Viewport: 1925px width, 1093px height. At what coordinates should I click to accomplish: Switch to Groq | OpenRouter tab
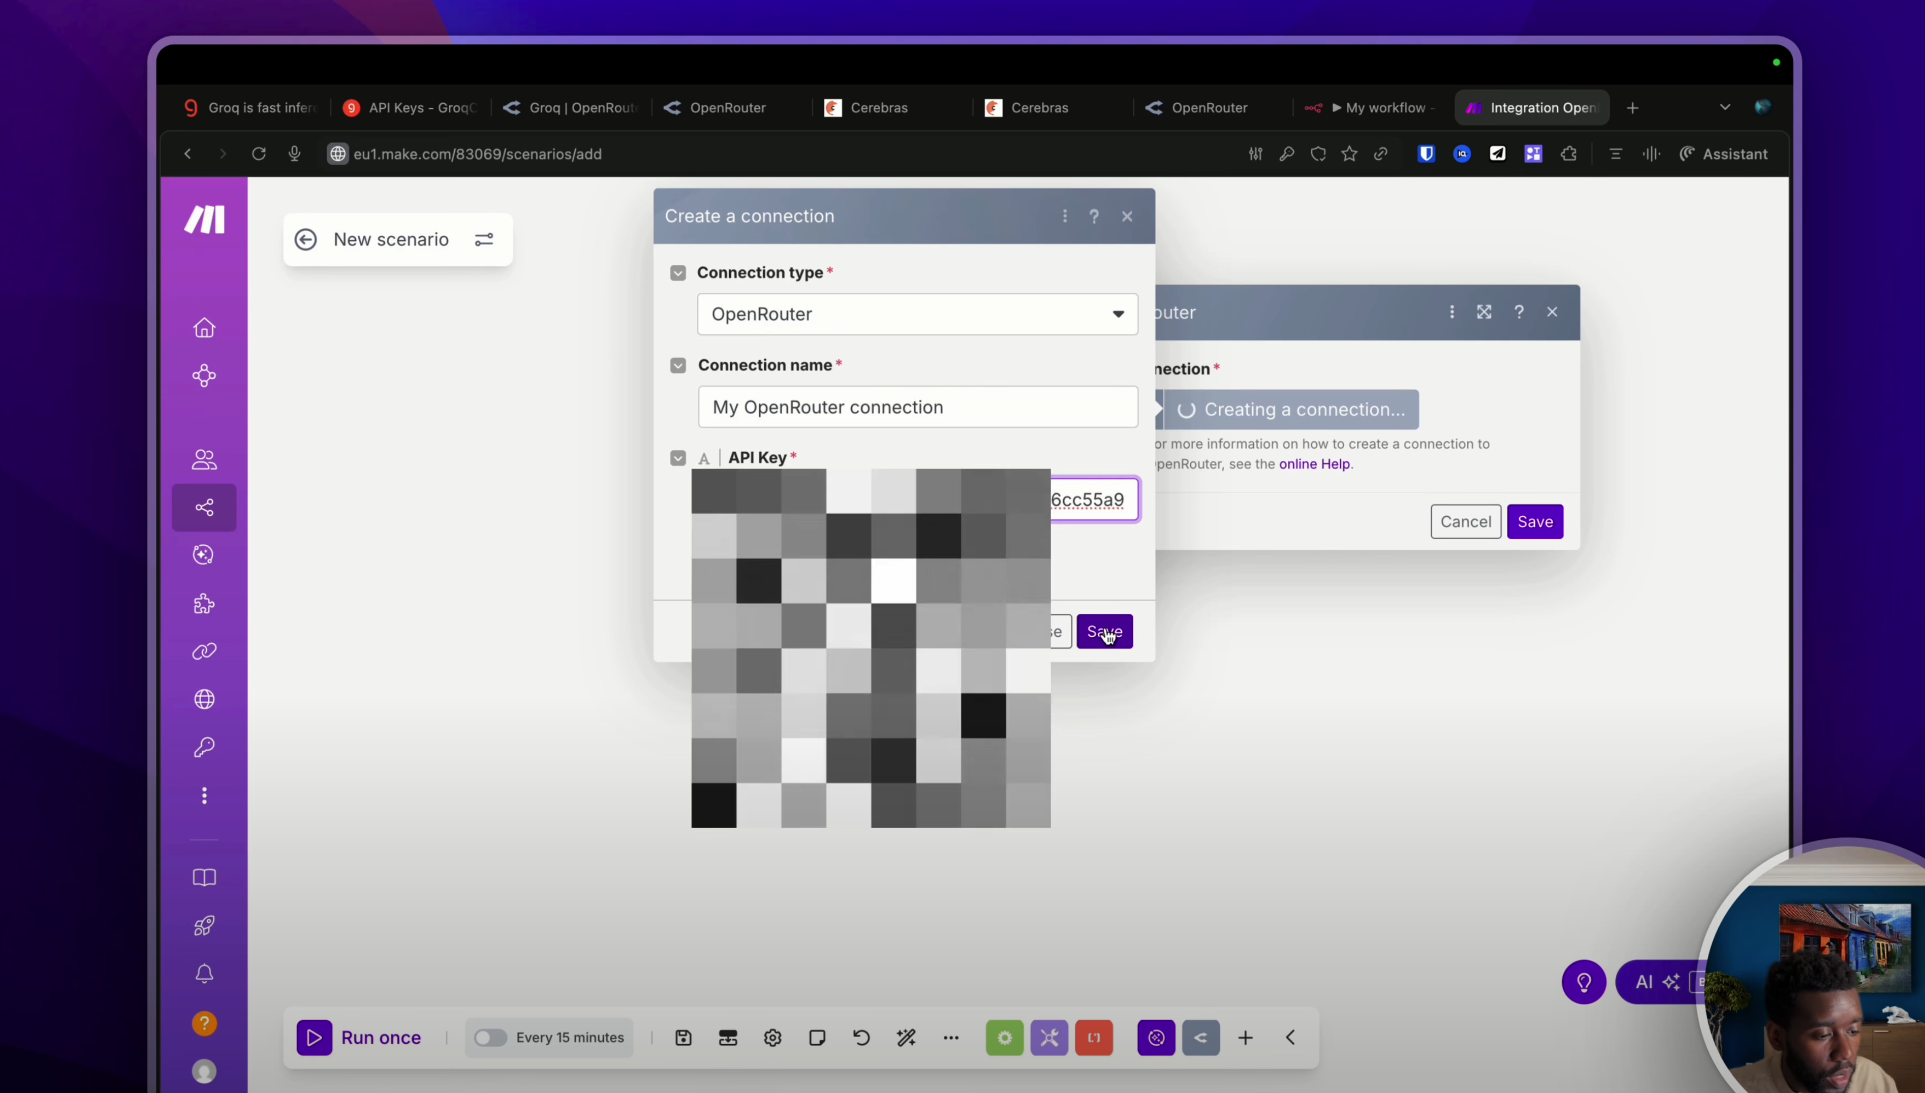point(571,108)
